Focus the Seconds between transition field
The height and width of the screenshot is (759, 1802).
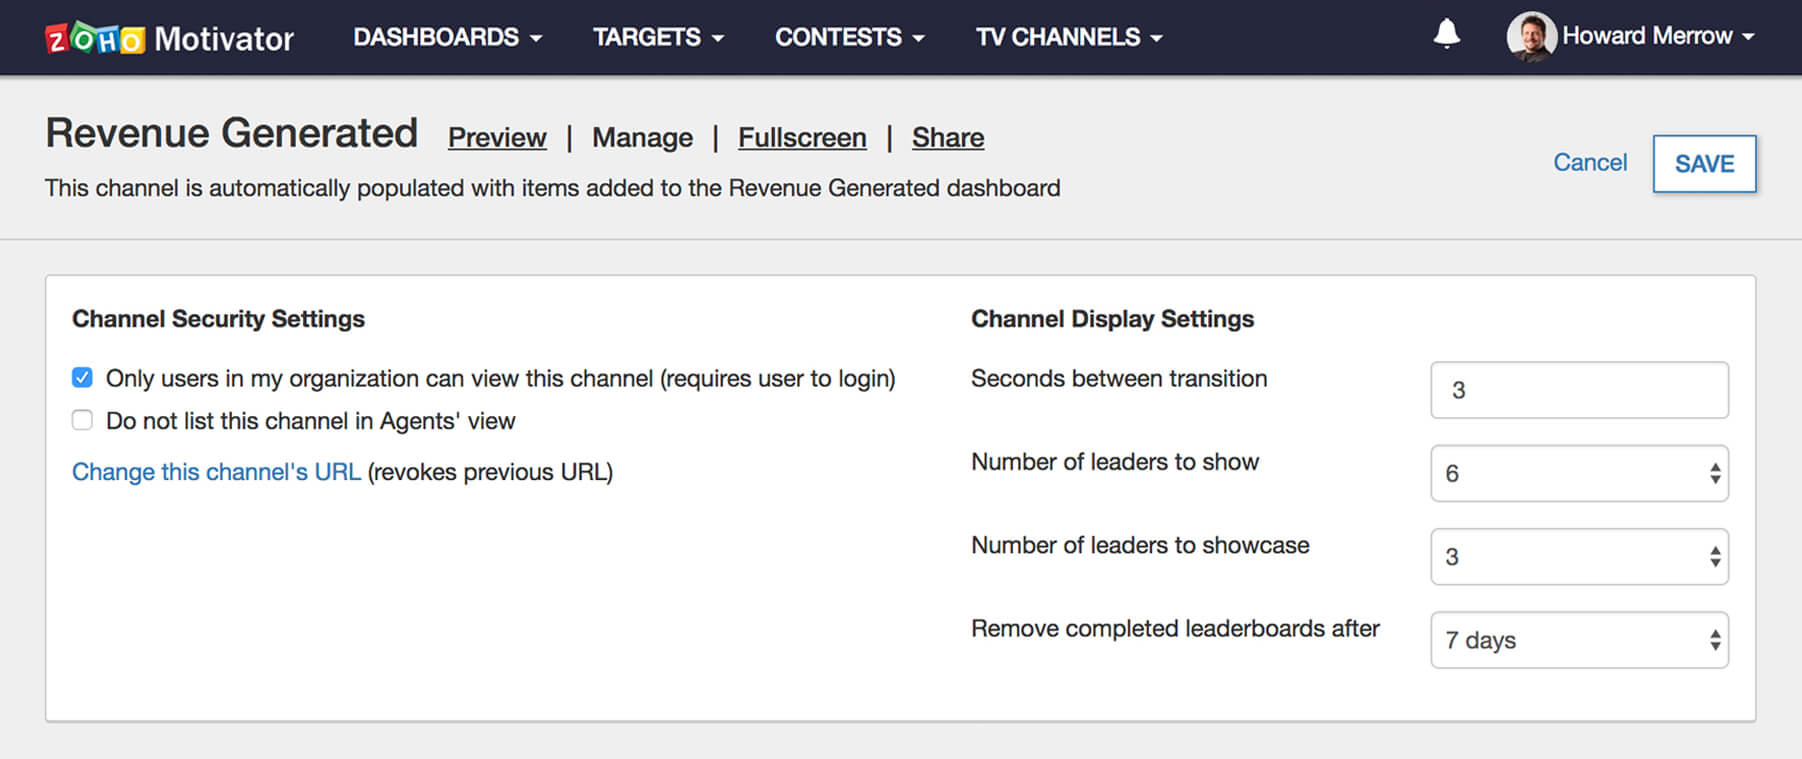coord(1579,390)
